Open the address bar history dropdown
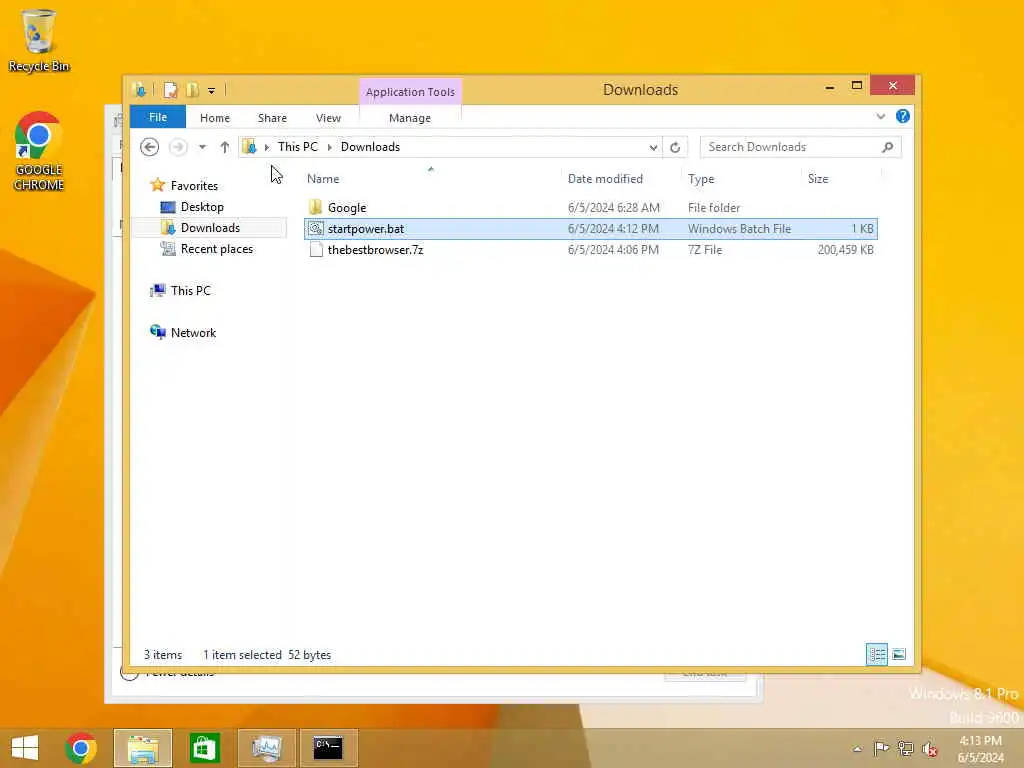Image resolution: width=1024 pixels, height=768 pixels. (653, 148)
